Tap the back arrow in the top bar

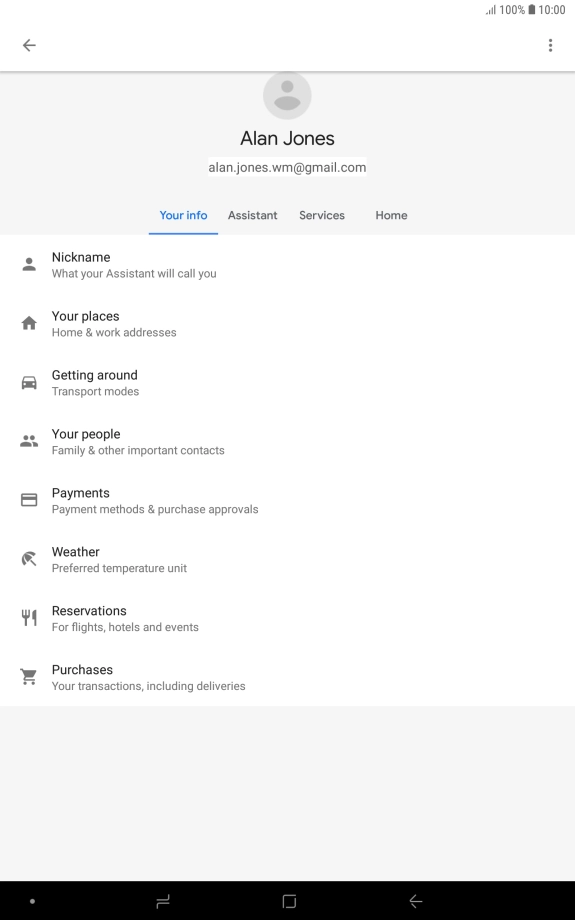tap(29, 45)
